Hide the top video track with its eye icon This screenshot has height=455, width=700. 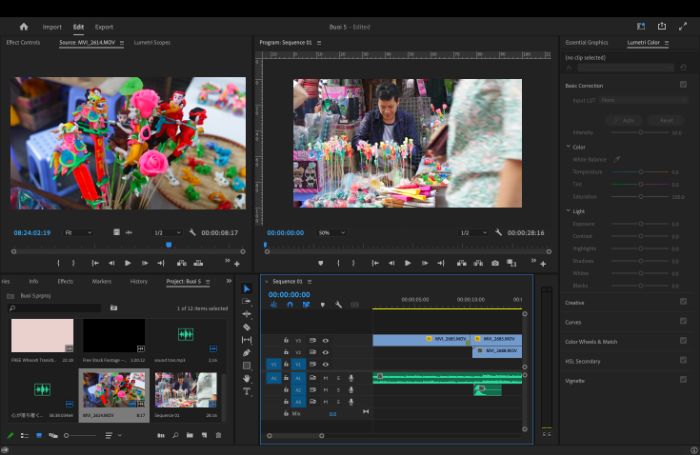point(325,340)
